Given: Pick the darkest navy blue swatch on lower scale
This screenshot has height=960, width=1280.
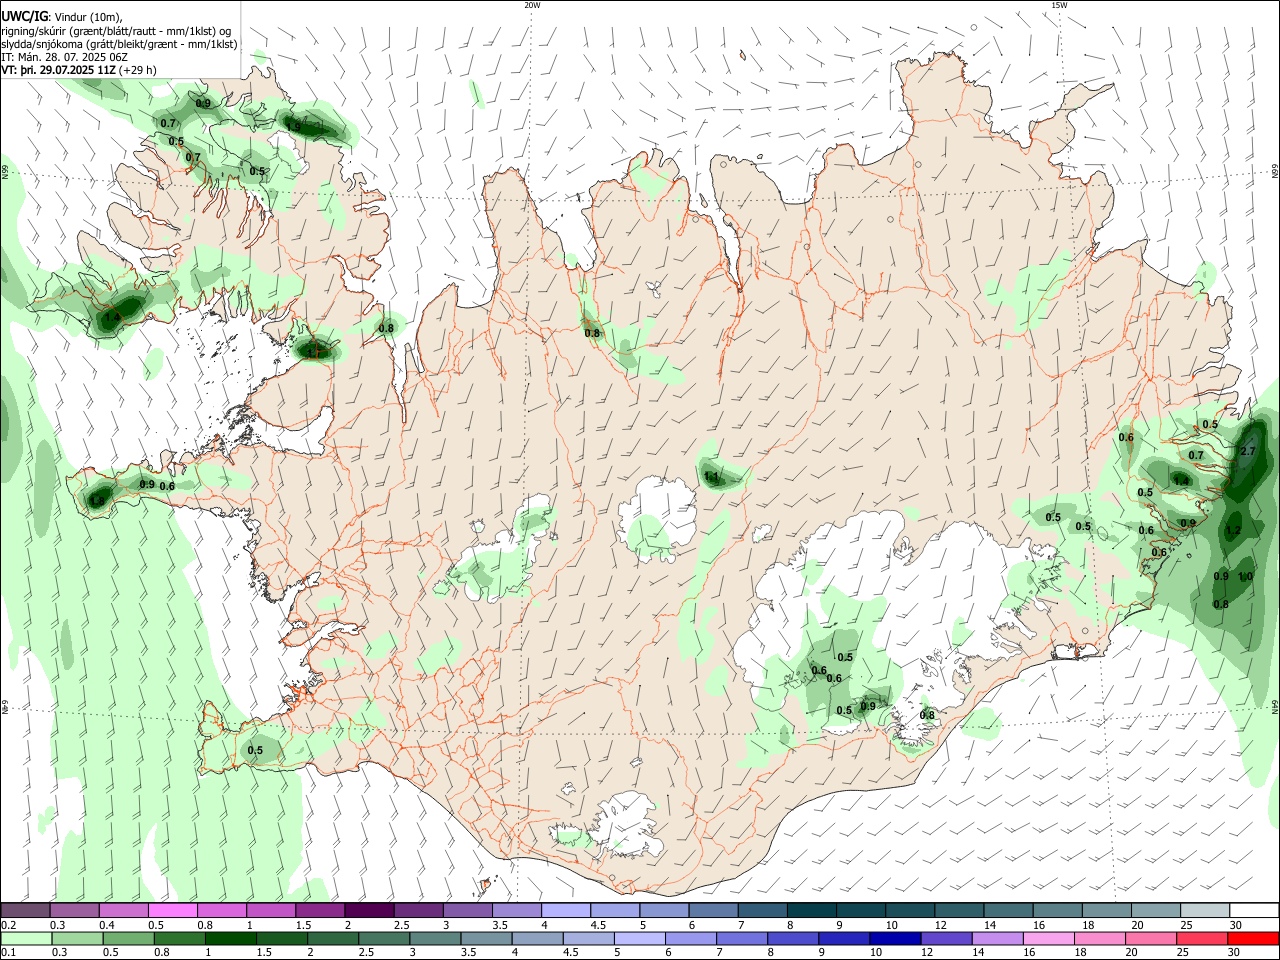Looking at the screenshot, I should coord(894,939).
